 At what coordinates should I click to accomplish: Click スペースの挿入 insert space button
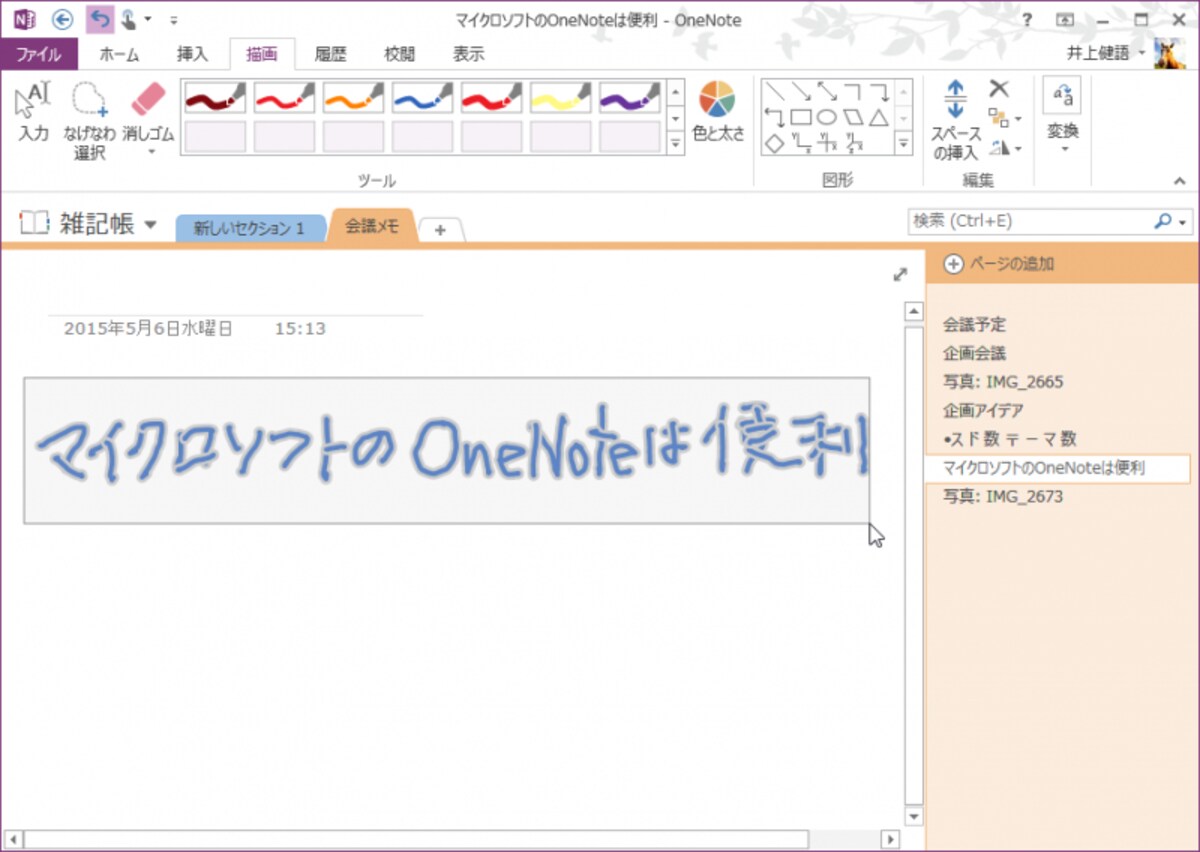955,120
